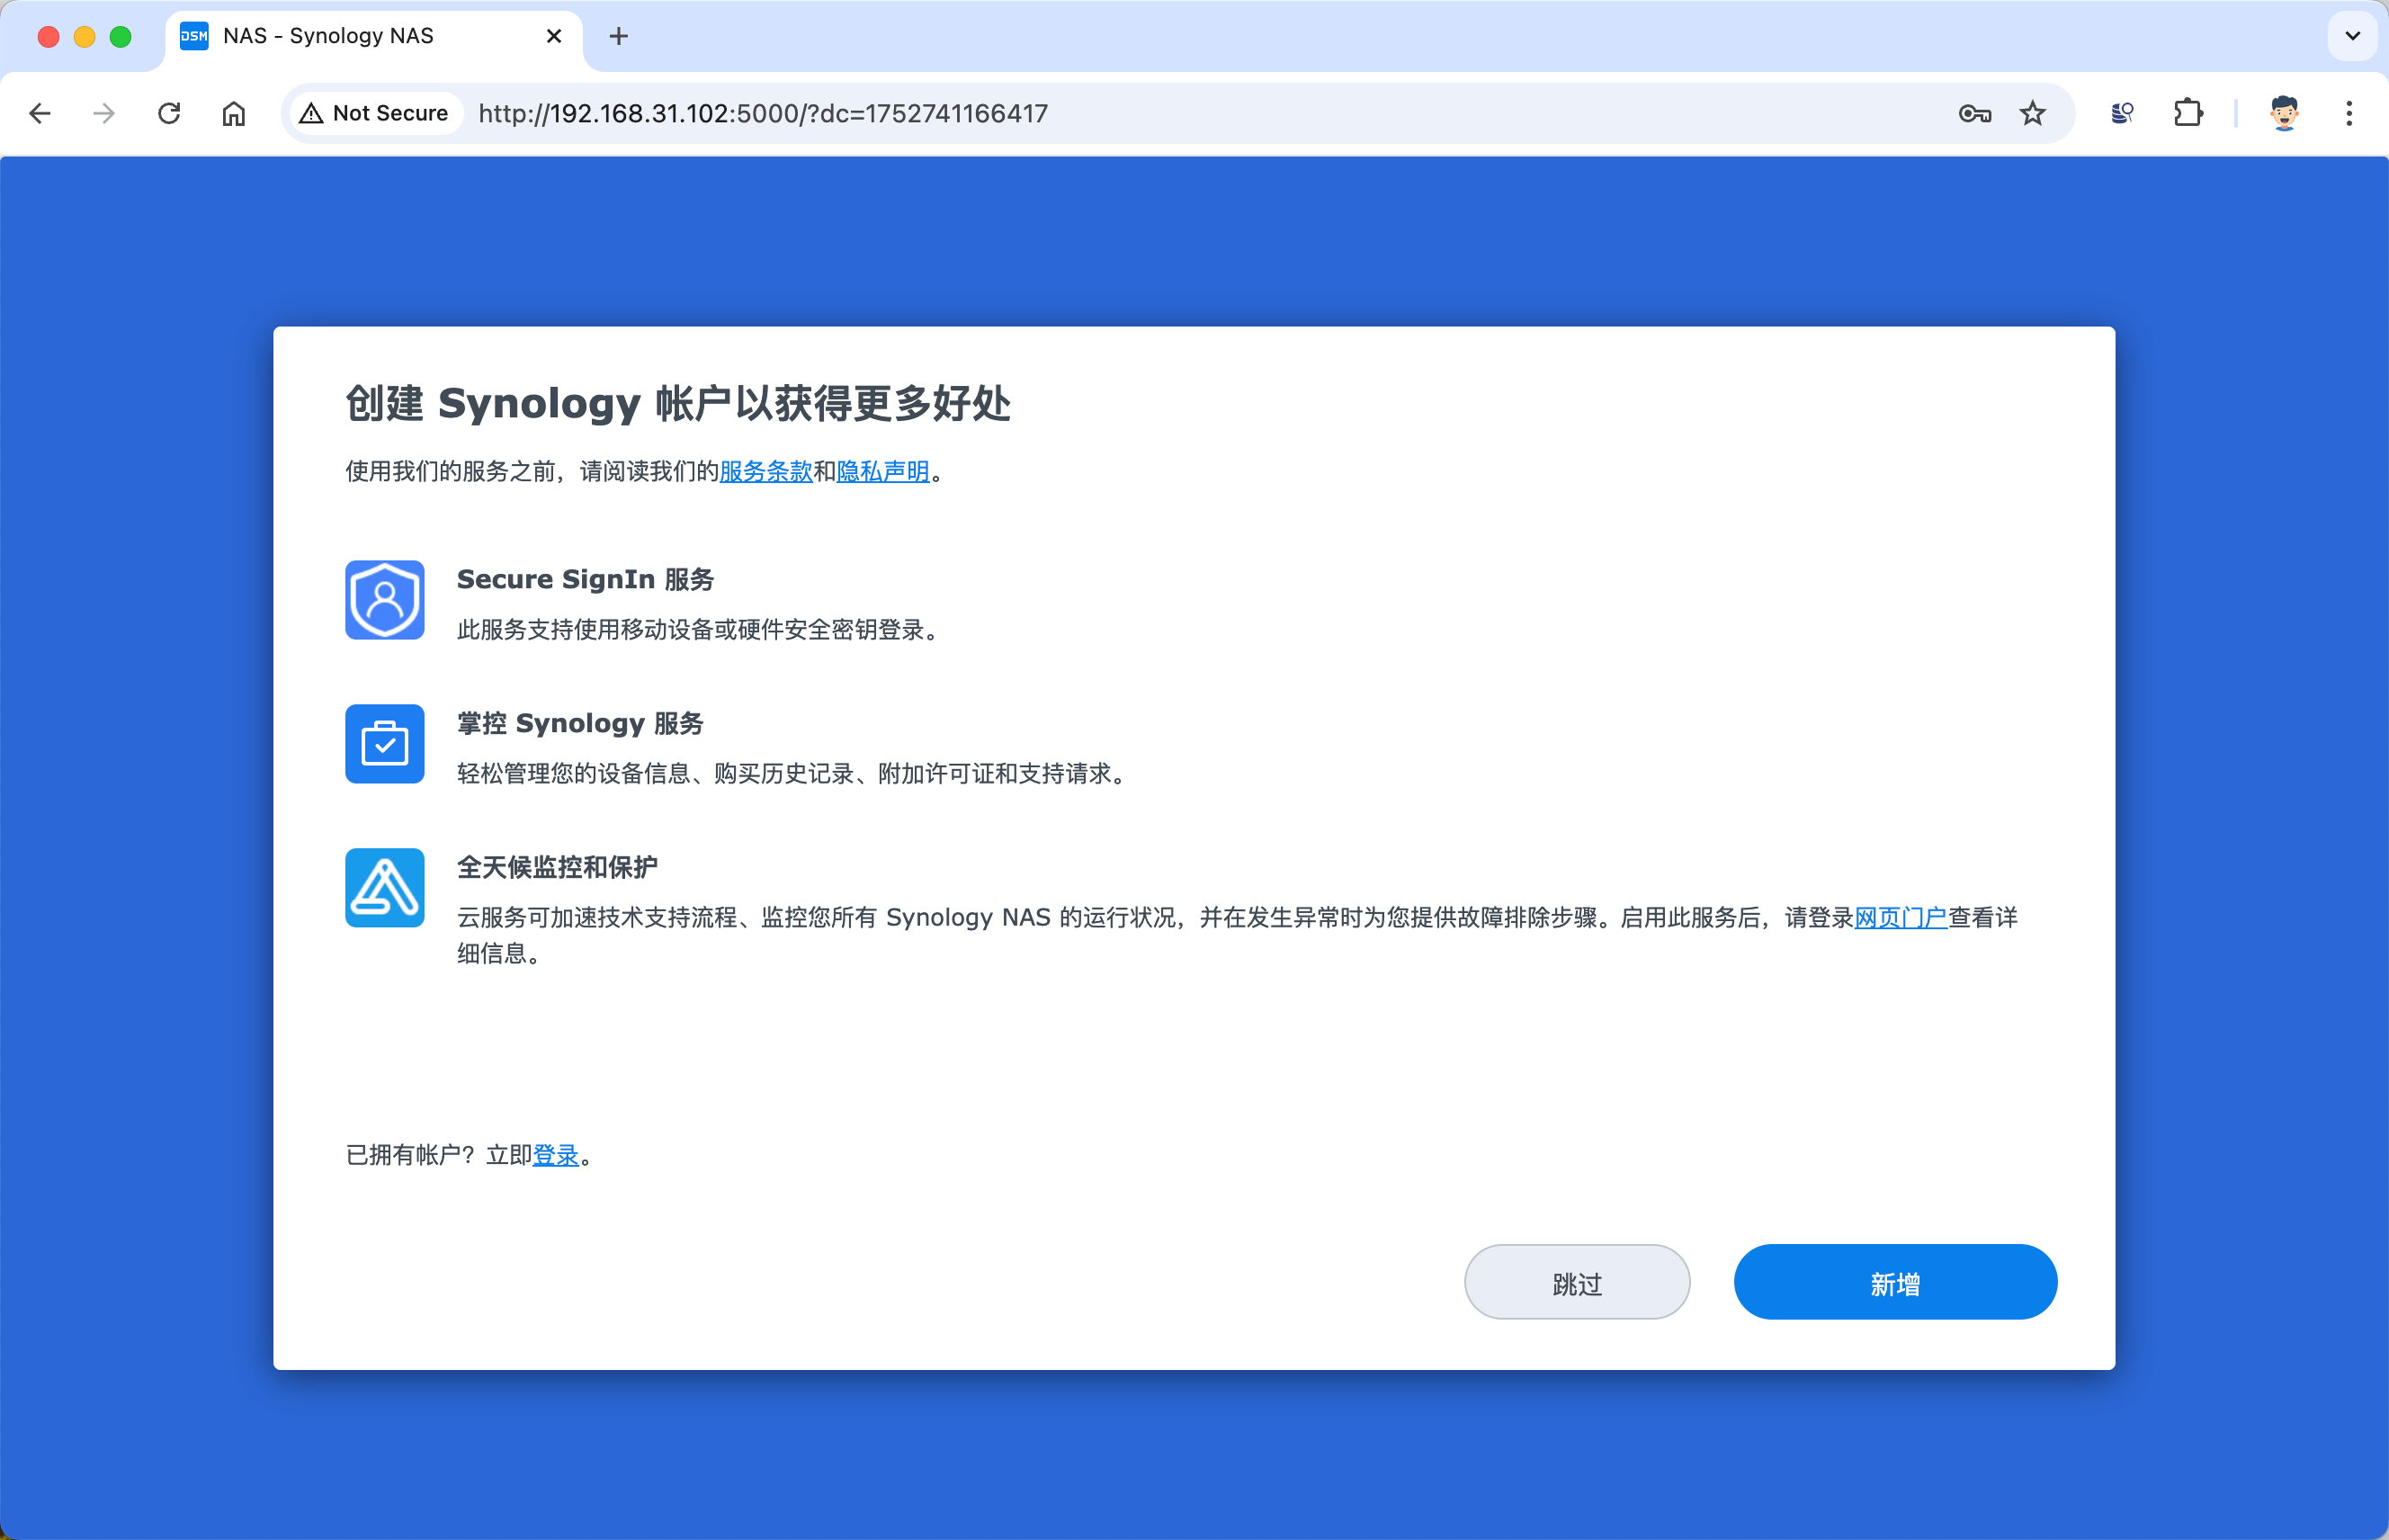Select the NAS - Synology NAS tab
Screen dimensions: 2389x1540
372,36
